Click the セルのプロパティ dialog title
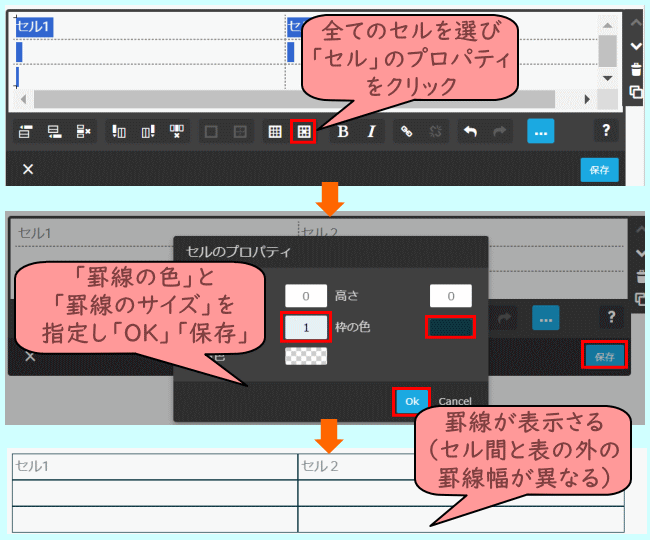Image resolution: width=650 pixels, height=540 pixels. (238, 251)
